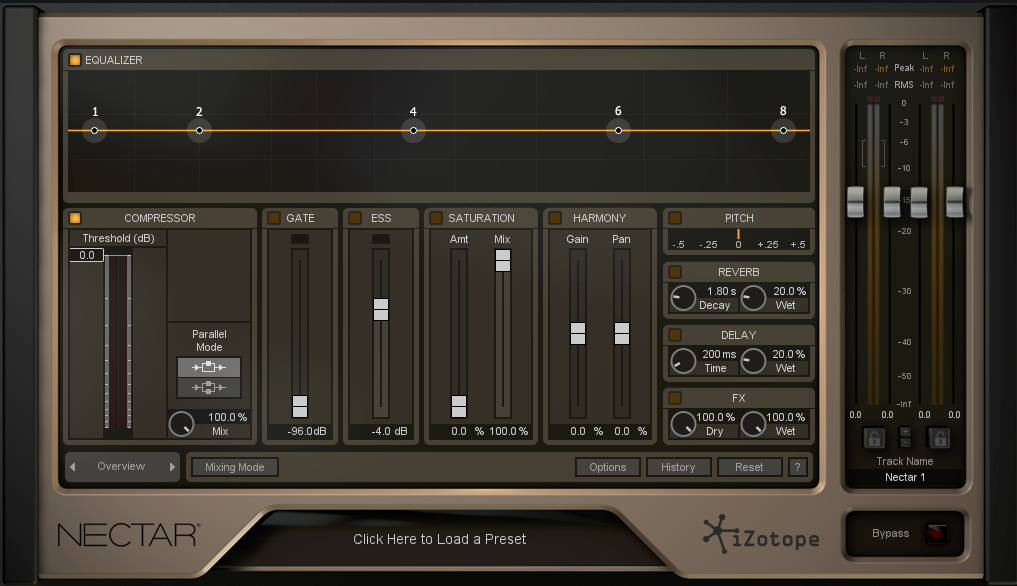Go to previous view with left Overview arrow
This screenshot has width=1017, height=586.
(x=73, y=467)
